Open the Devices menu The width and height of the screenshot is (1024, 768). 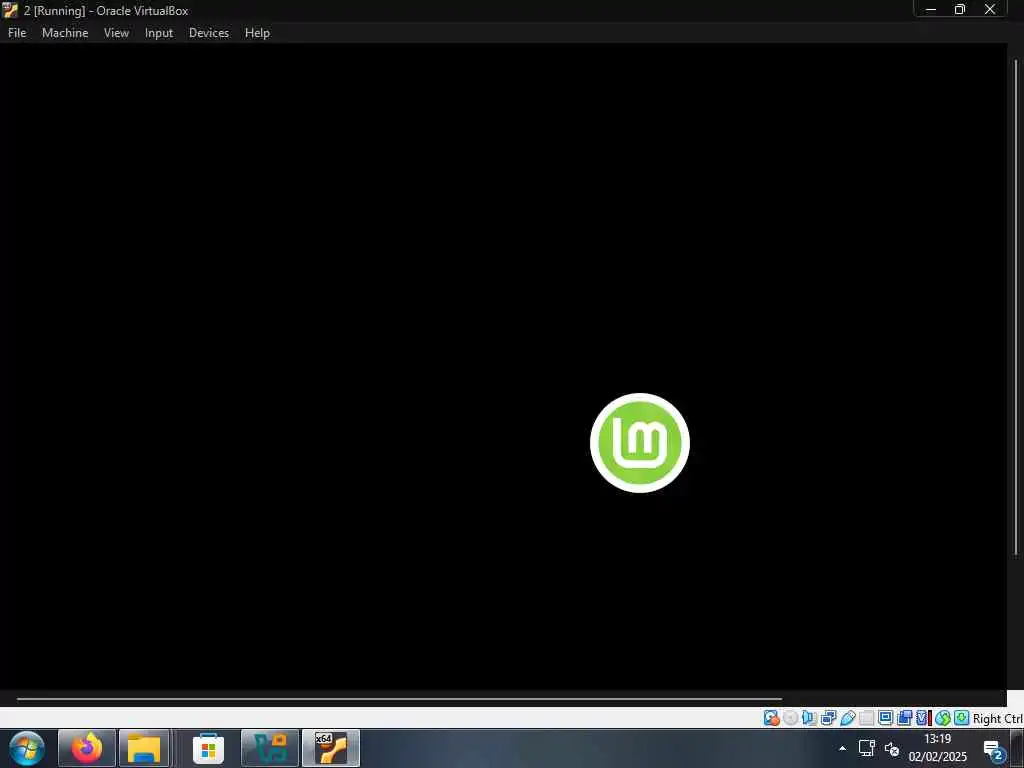[209, 33]
